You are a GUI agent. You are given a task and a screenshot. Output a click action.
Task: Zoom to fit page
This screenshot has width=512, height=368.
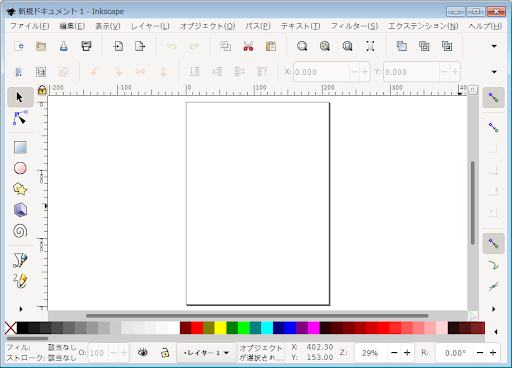347,46
